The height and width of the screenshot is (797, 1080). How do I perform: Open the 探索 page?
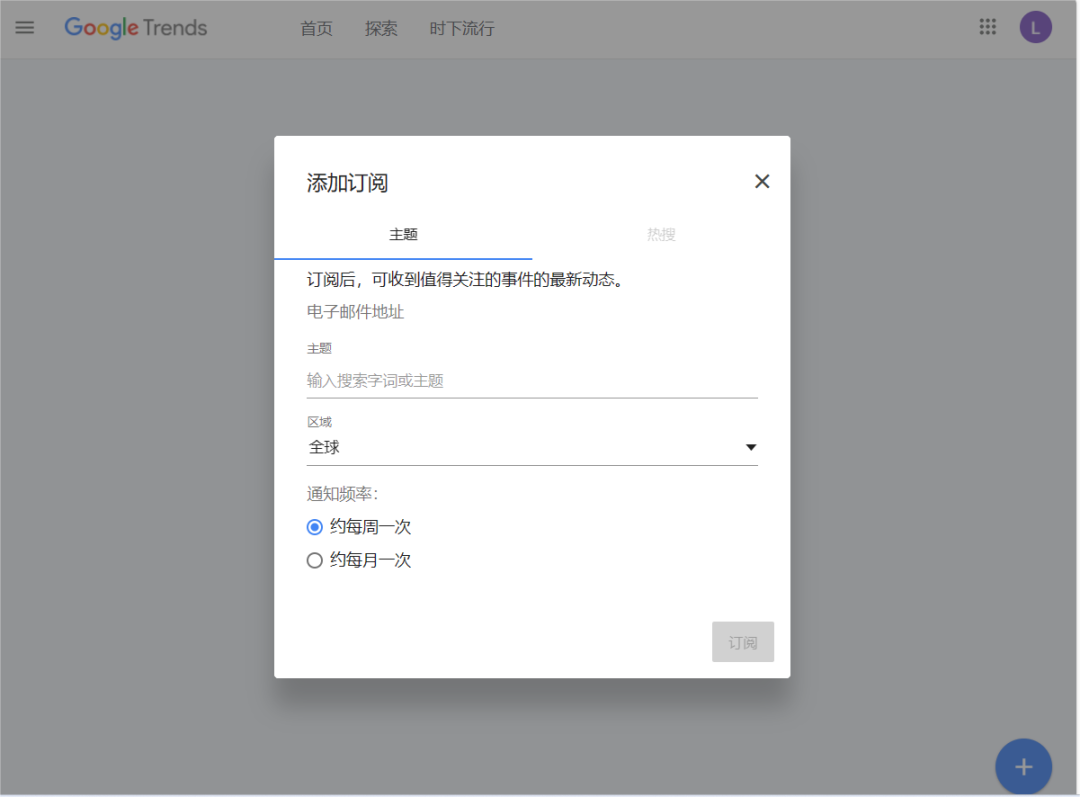point(381,28)
